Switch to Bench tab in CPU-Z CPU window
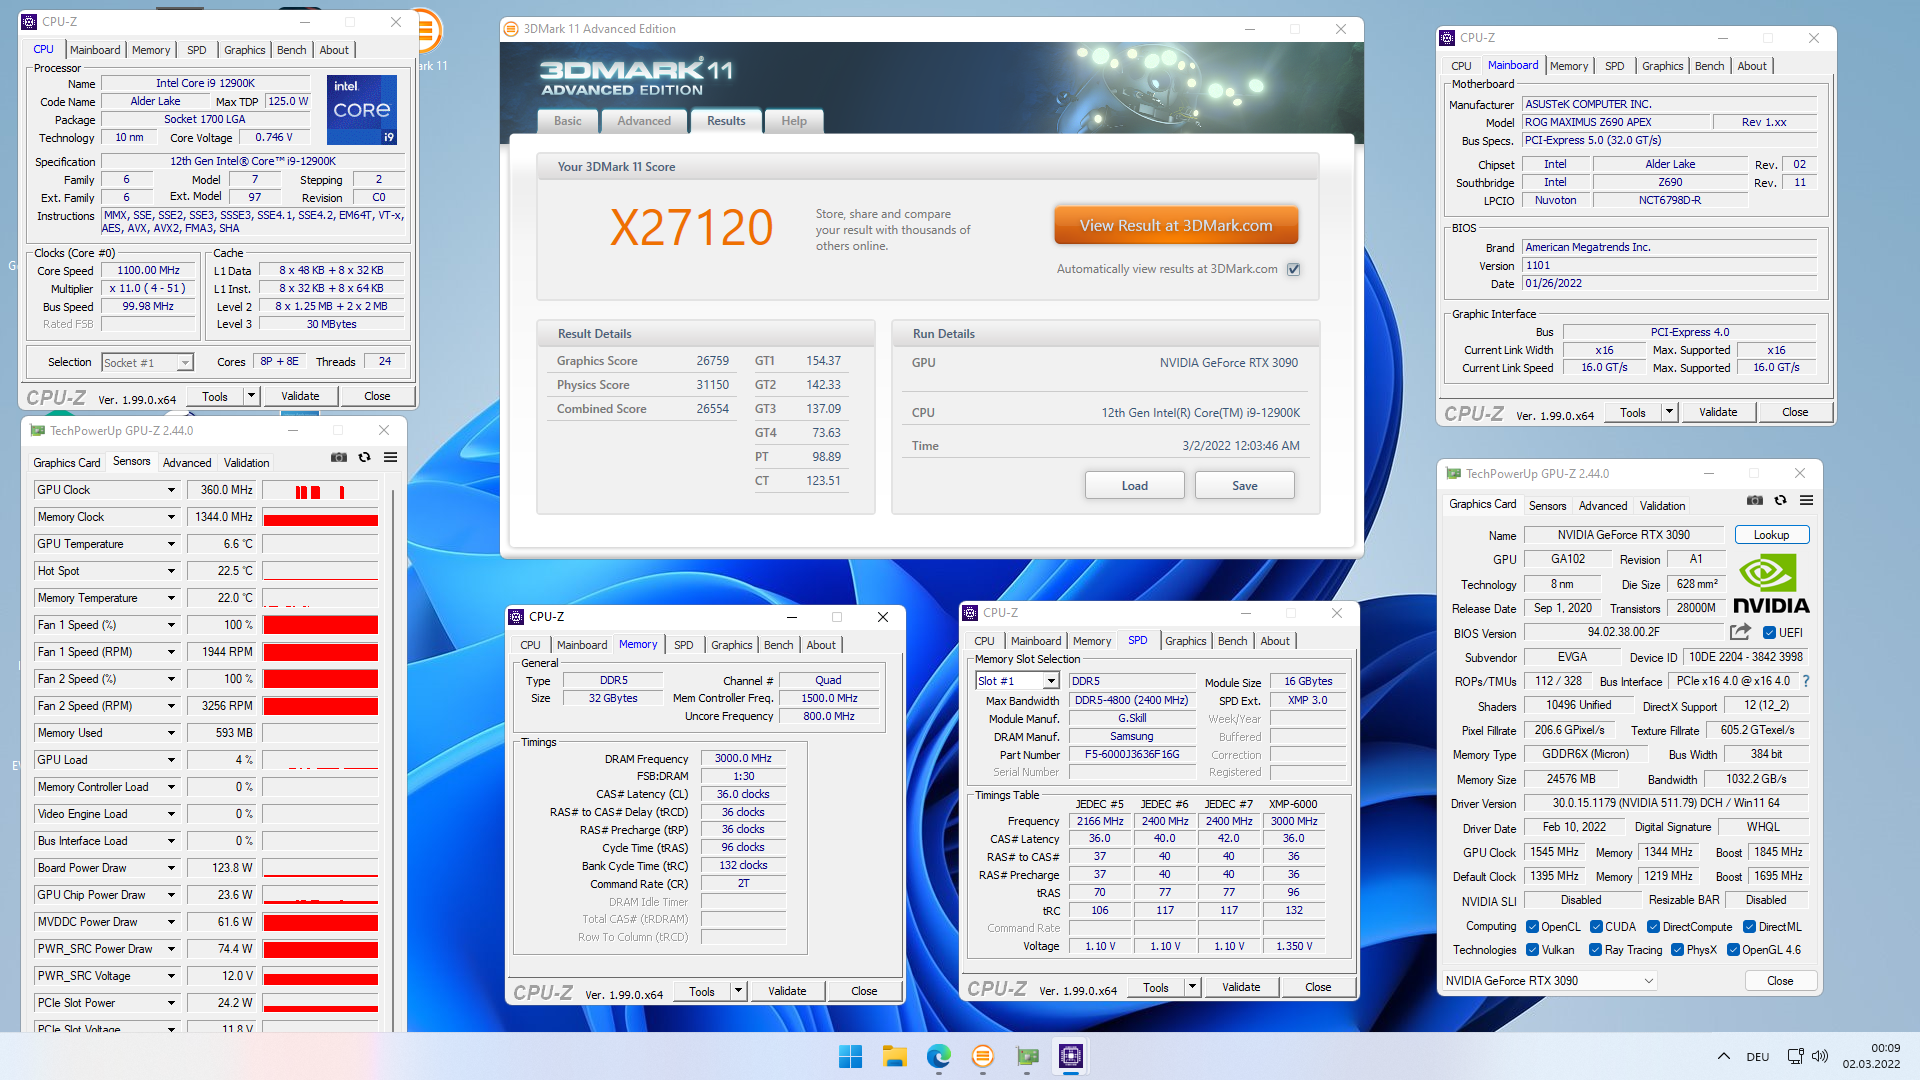Image resolution: width=1920 pixels, height=1080 pixels. 292,50
